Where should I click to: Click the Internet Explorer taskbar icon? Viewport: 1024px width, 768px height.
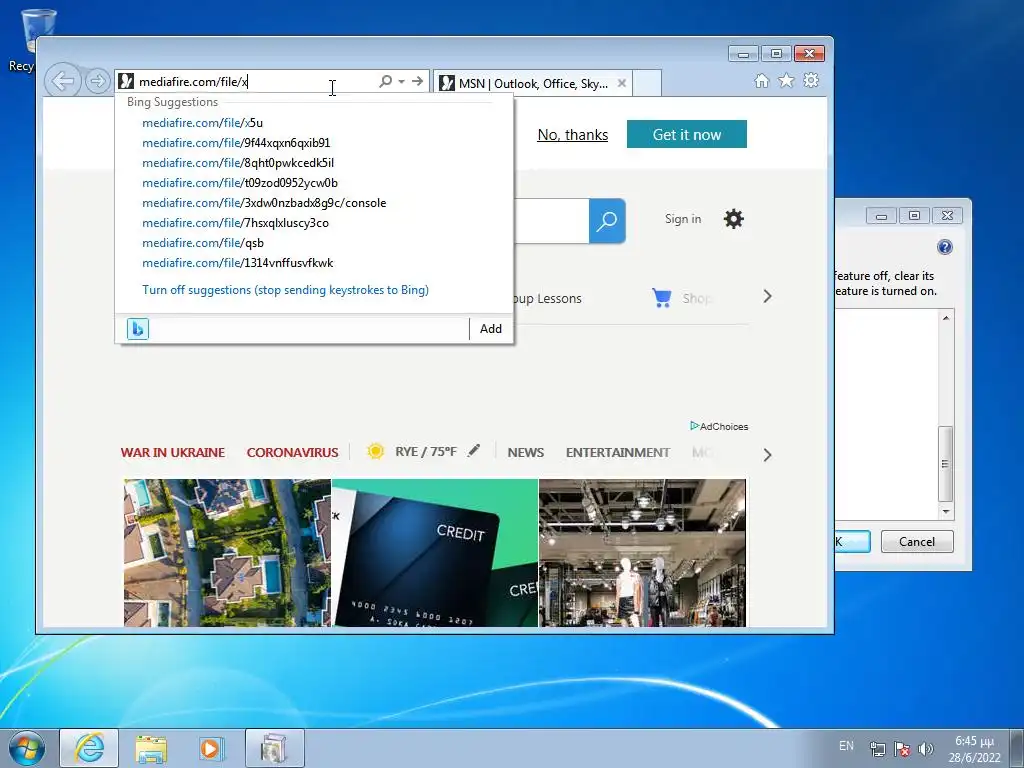89,748
